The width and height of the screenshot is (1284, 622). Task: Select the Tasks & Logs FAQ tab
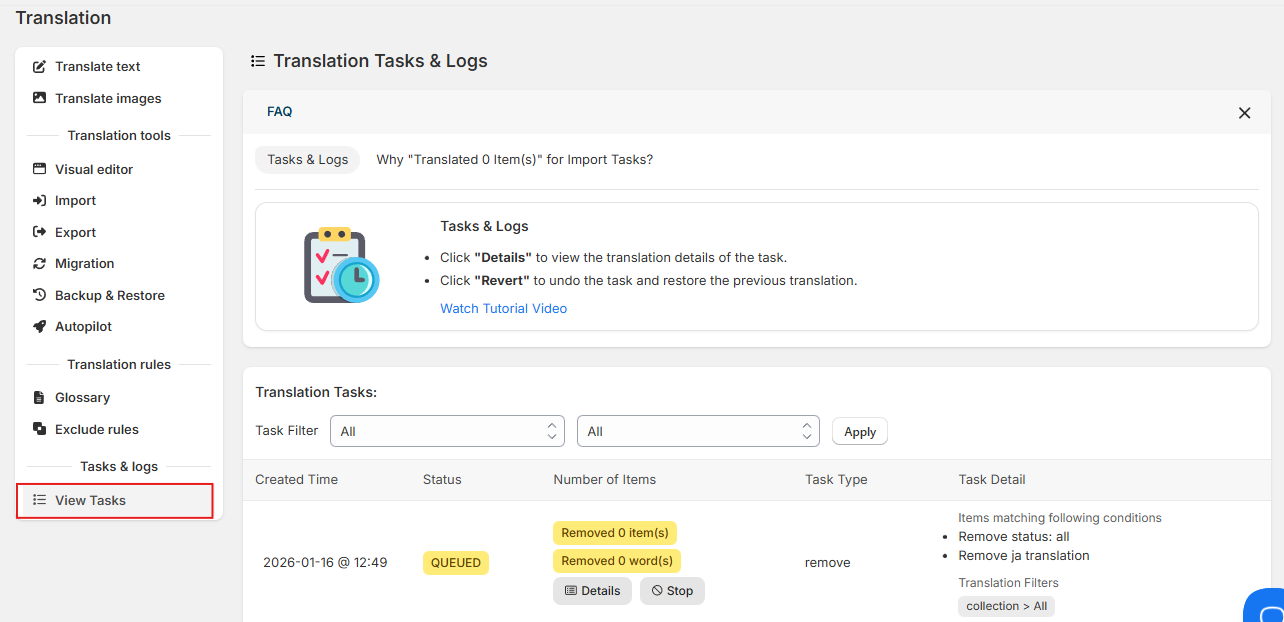tap(307, 160)
